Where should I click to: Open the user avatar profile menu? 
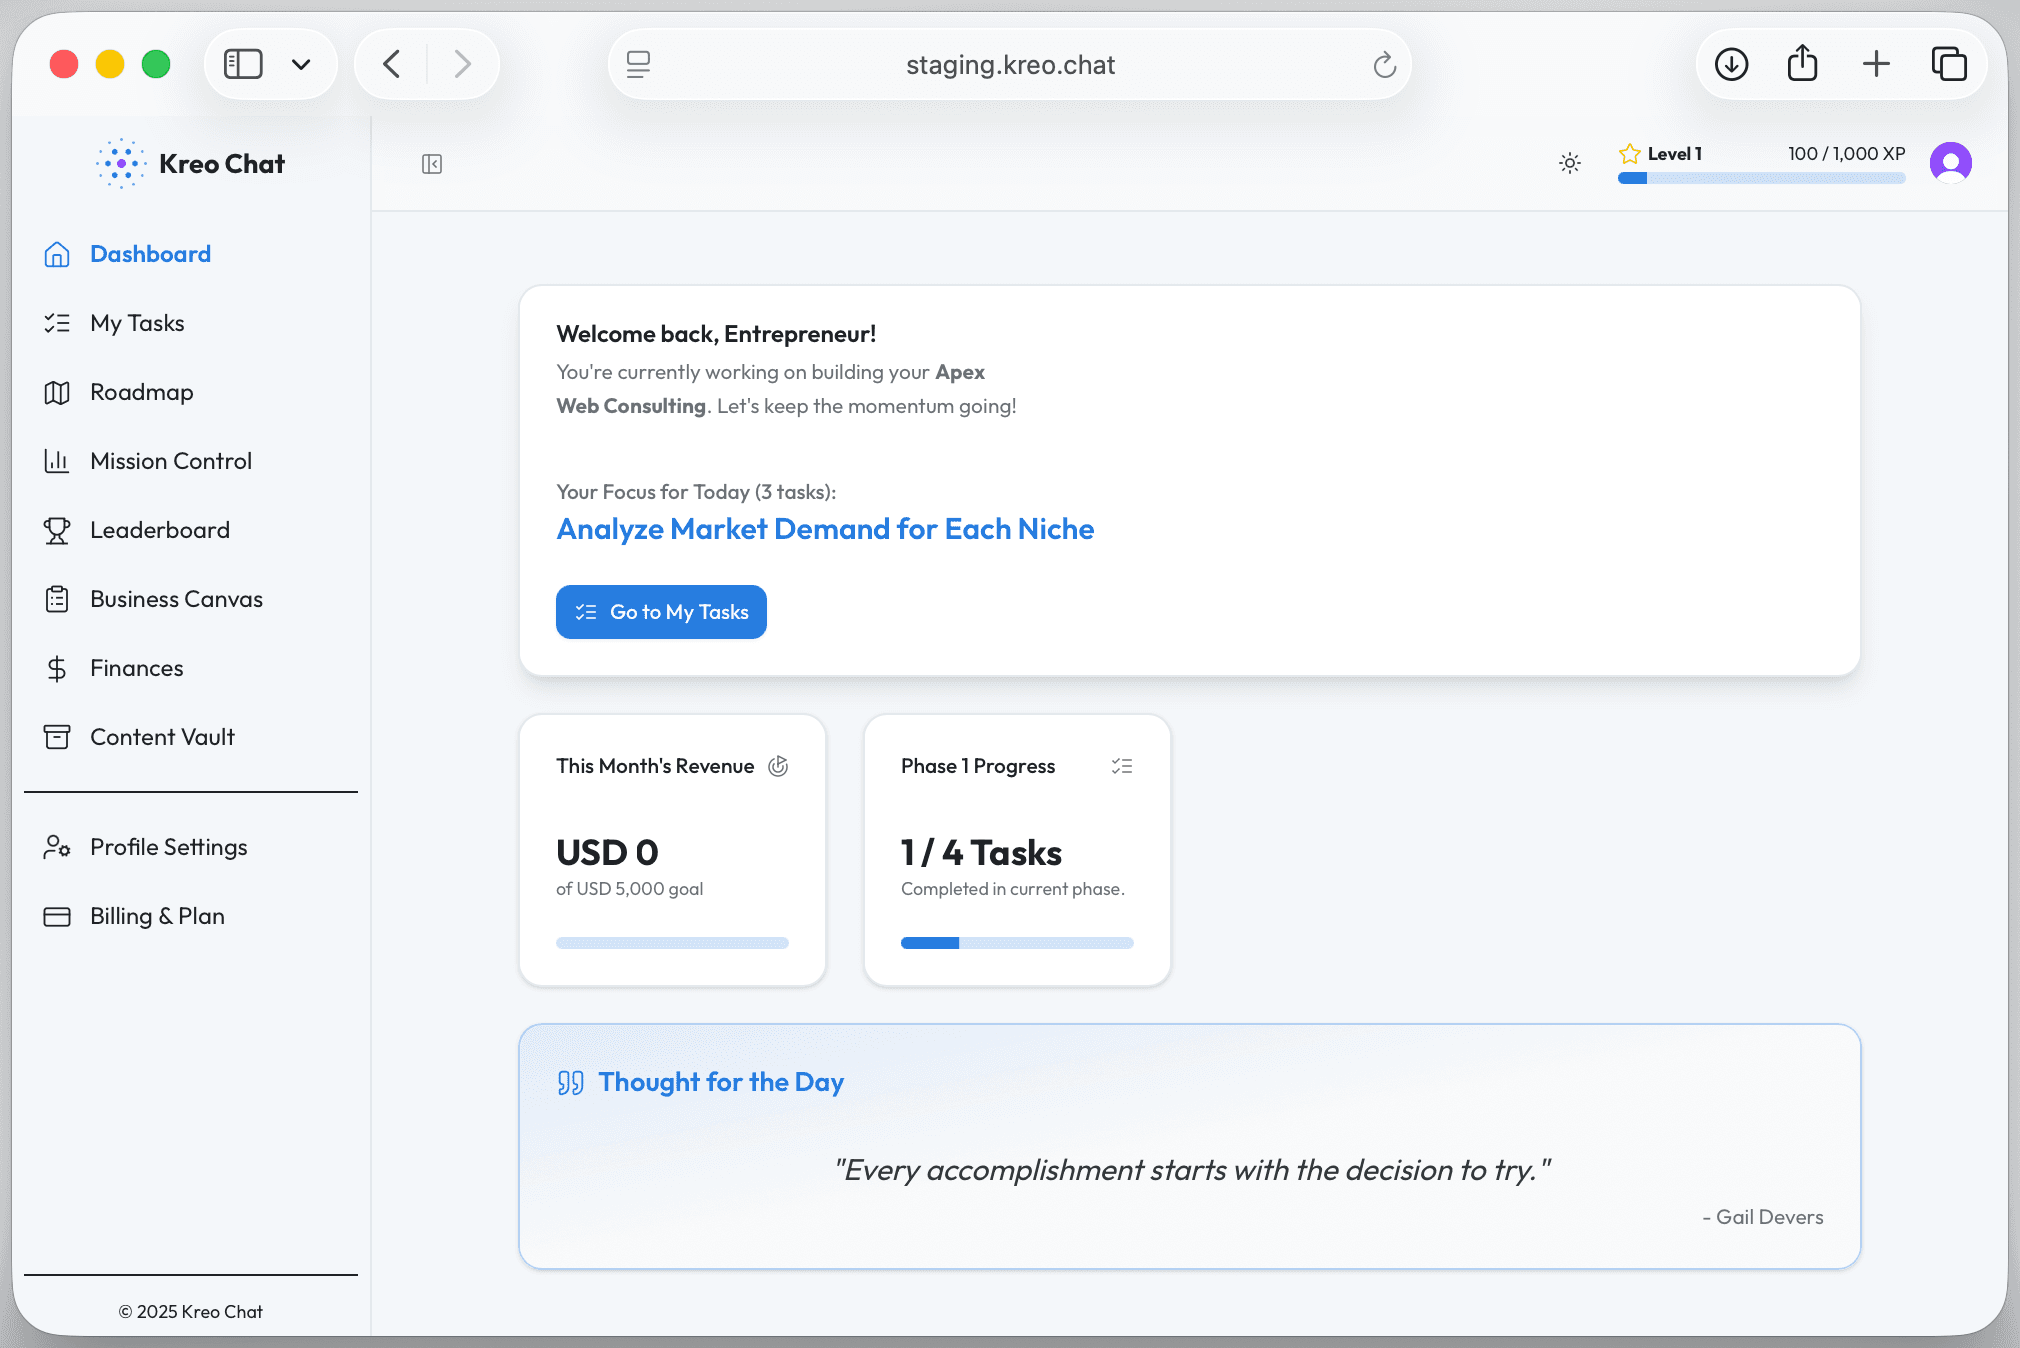point(1950,162)
